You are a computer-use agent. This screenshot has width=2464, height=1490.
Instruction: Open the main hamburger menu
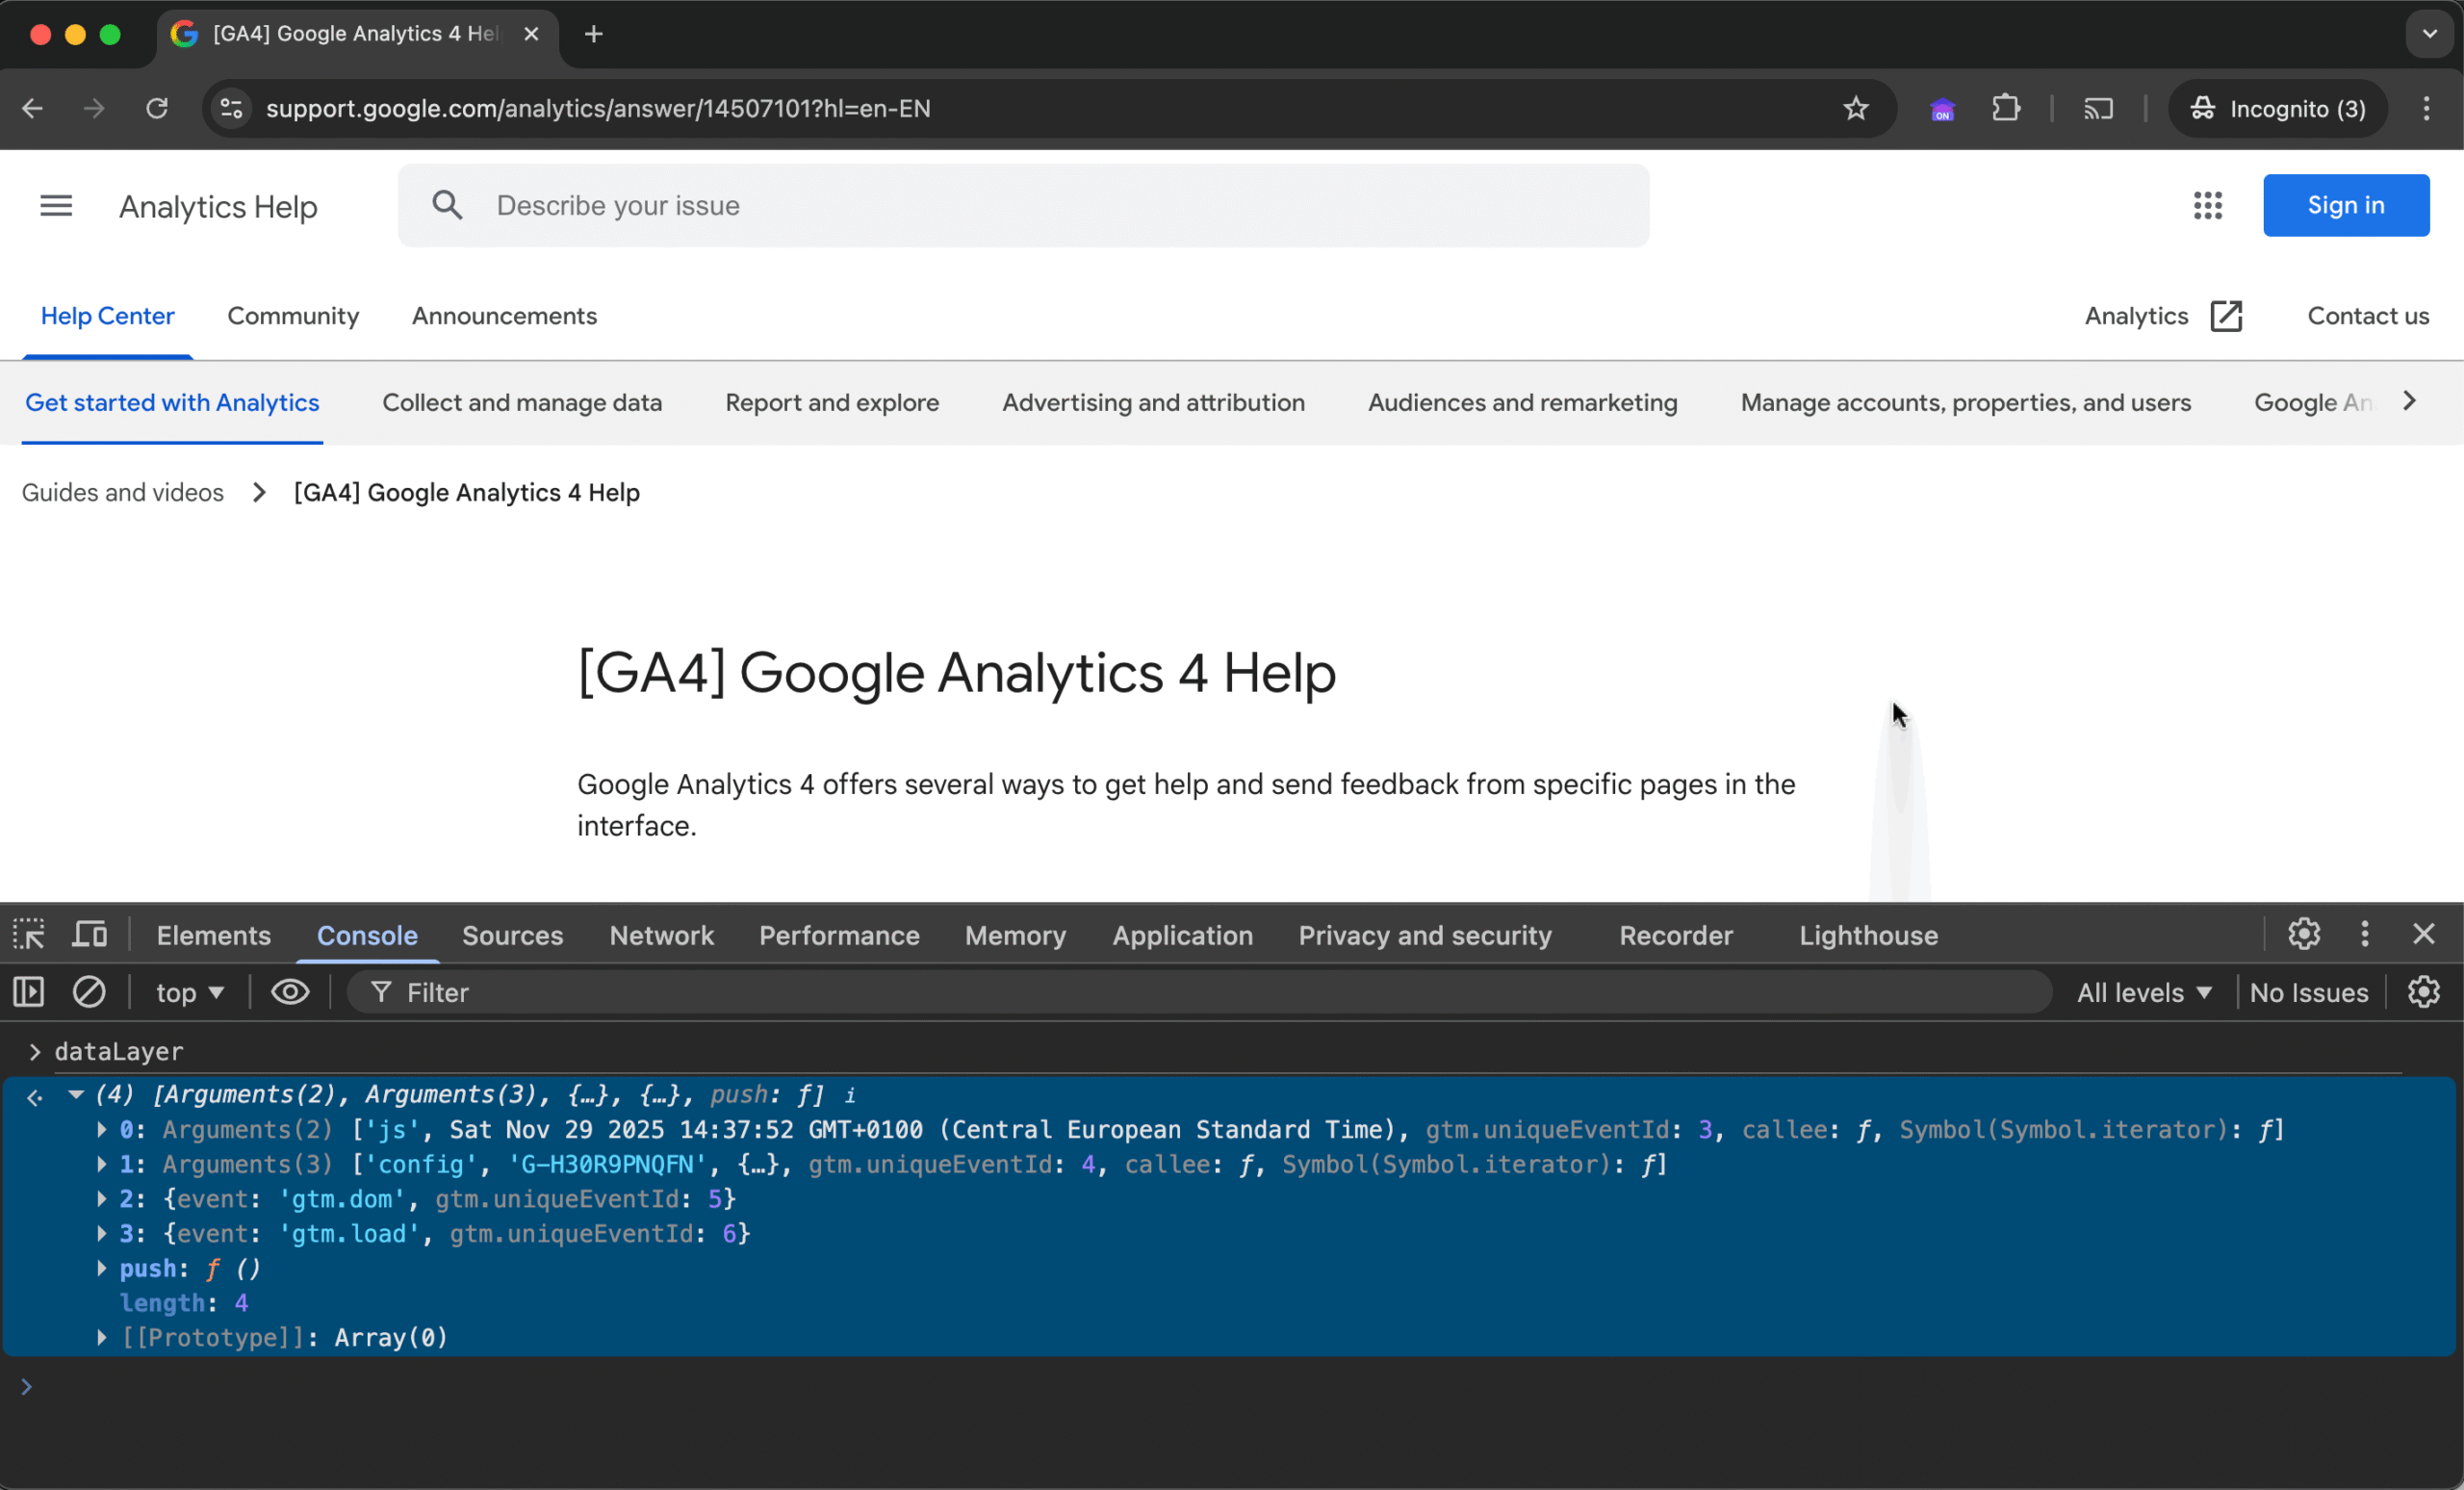56,205
